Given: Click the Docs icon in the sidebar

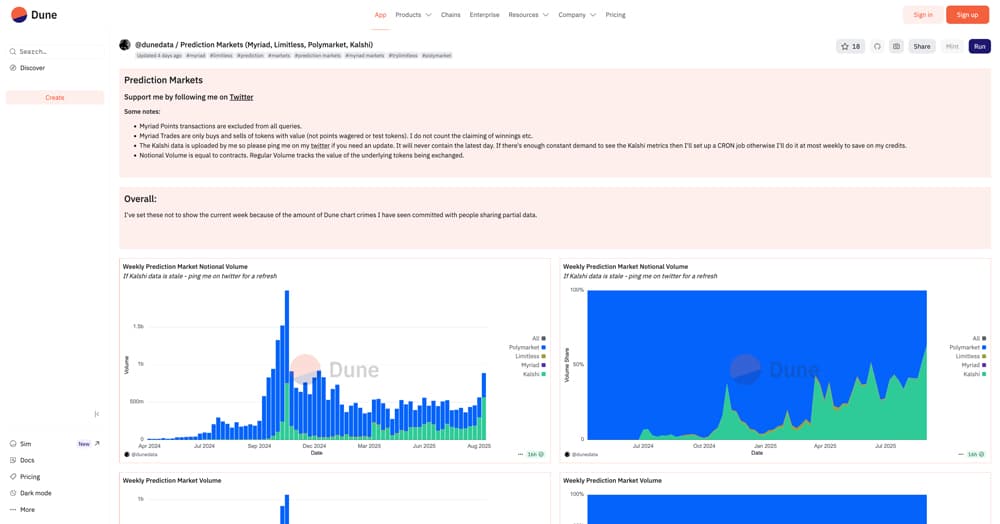Looking at the screenshot, I should [13, 460].
